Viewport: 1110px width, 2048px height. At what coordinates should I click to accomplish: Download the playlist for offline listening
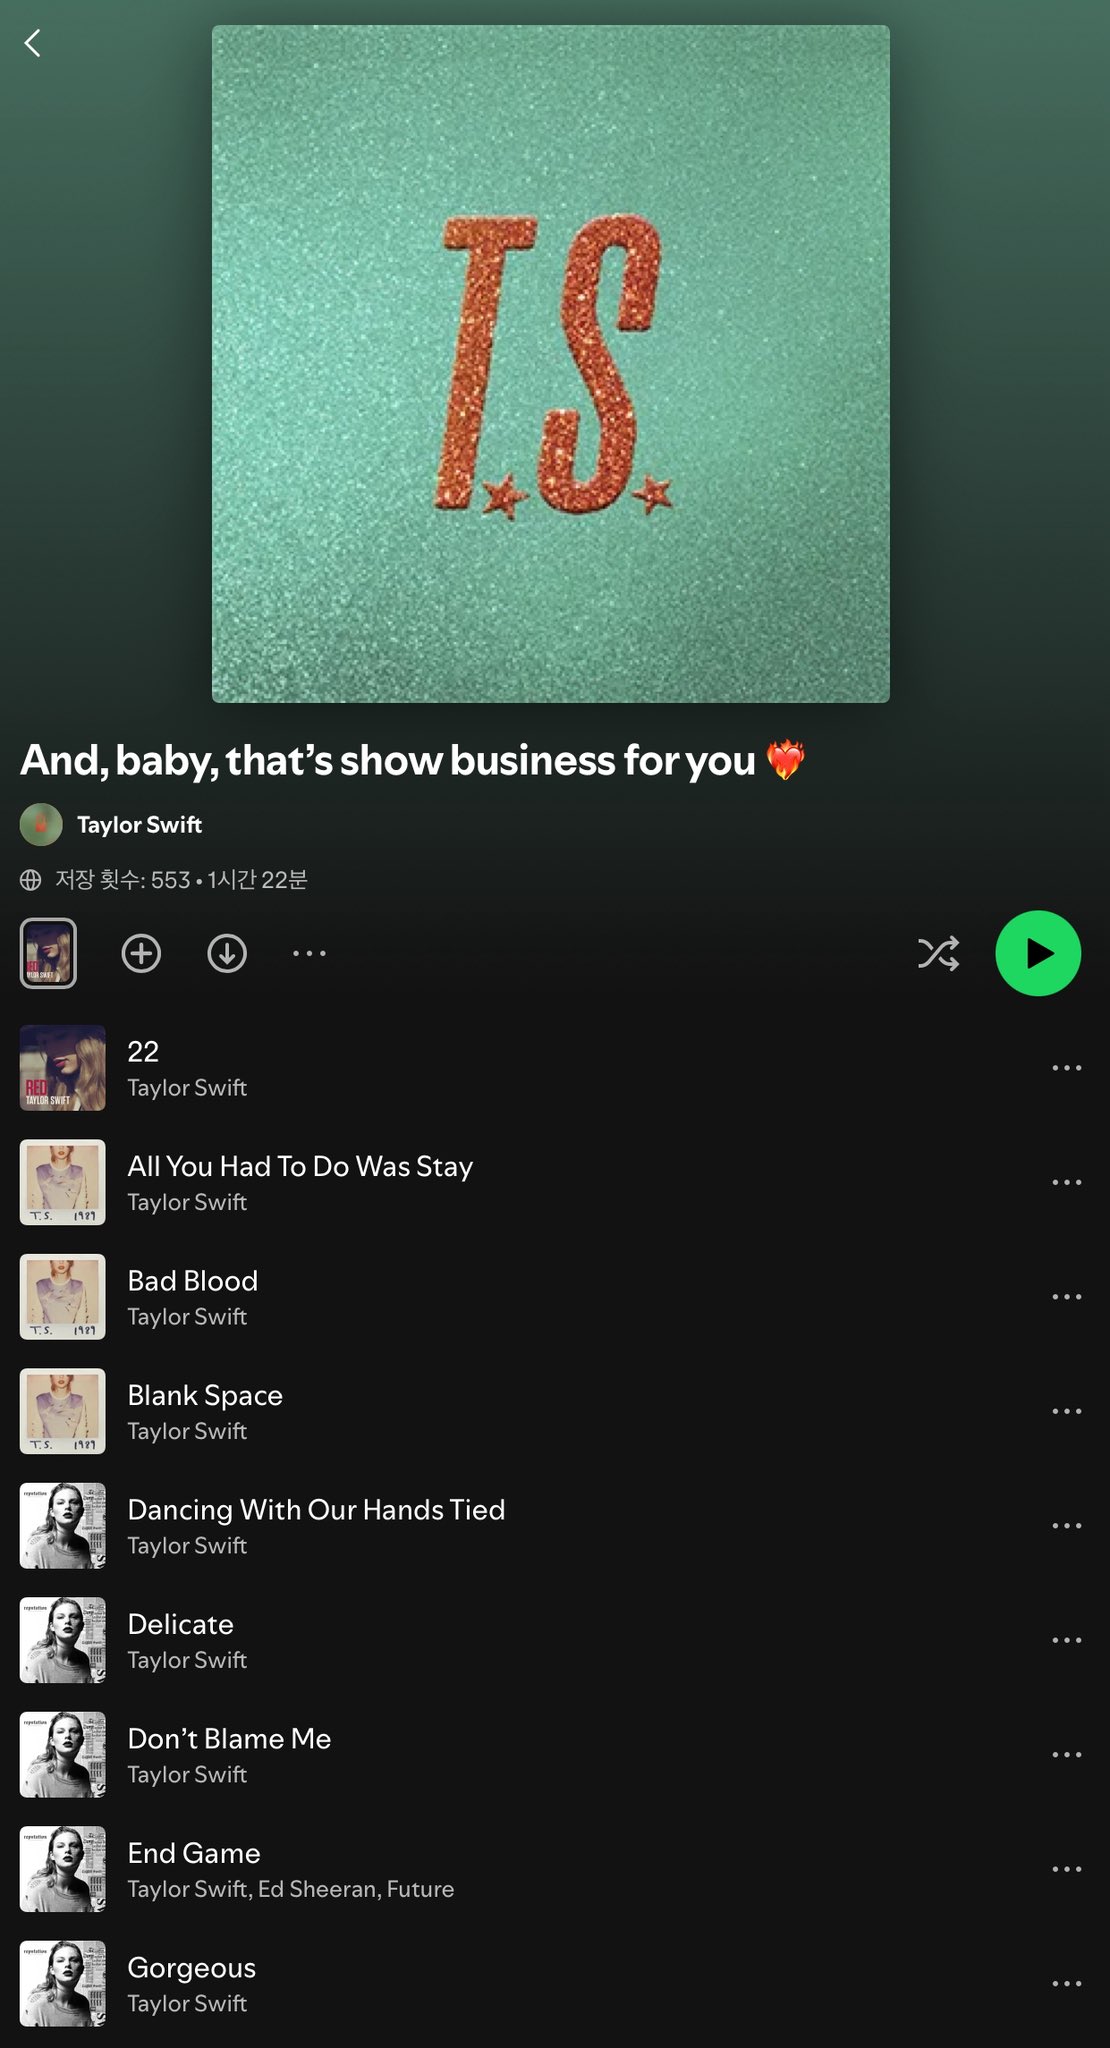227,953
